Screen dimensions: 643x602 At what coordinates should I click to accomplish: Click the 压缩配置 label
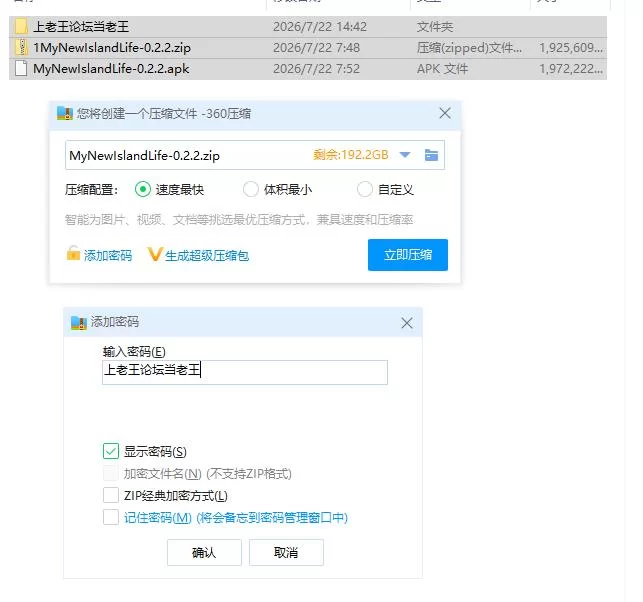click(x=91, y=190)
